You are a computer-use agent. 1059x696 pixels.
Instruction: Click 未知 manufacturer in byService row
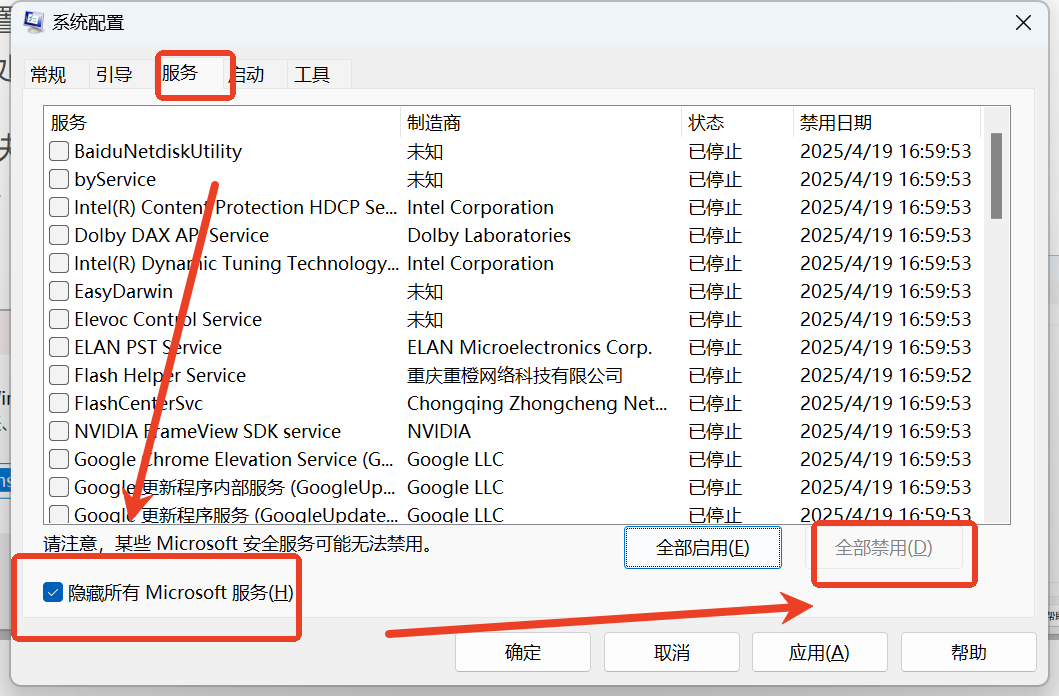425,179
